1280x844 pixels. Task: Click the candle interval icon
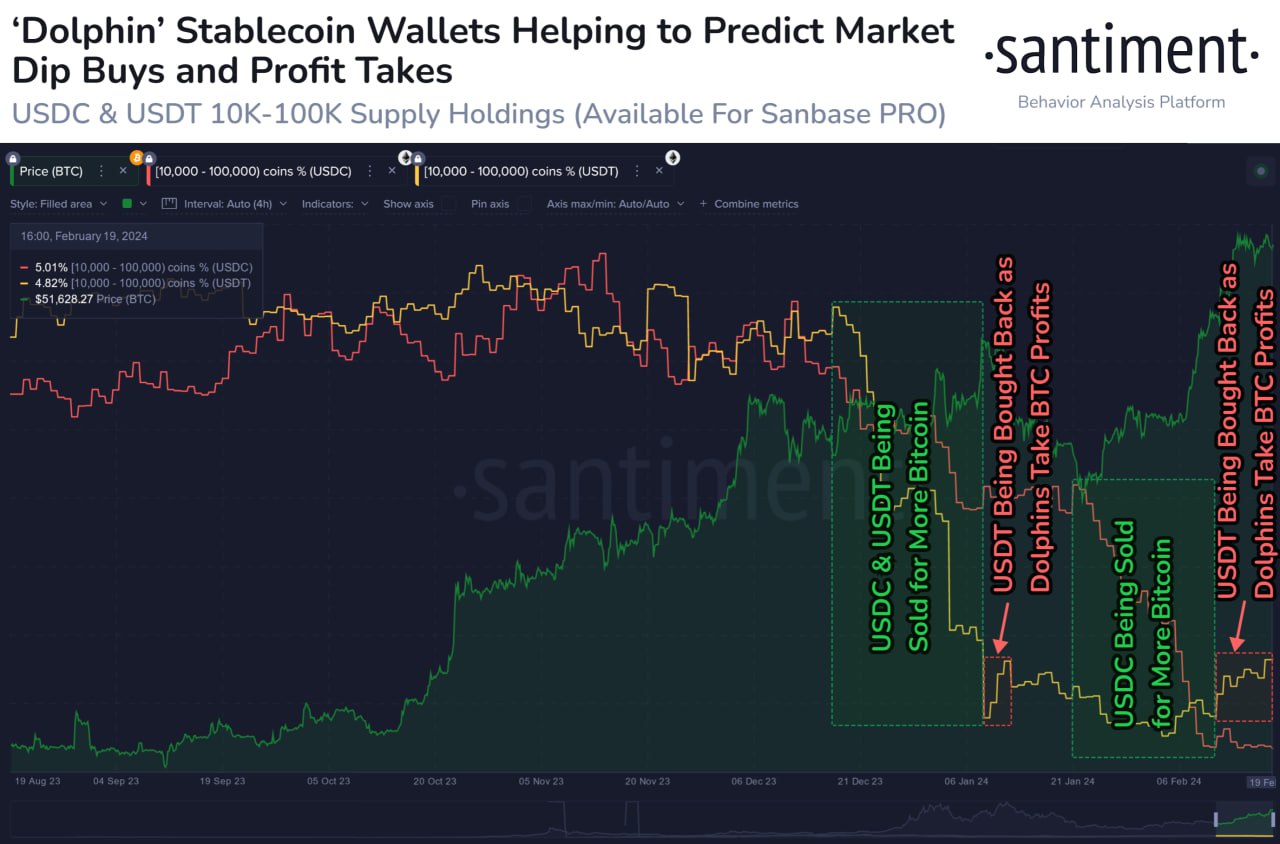(x=168, y=204)
